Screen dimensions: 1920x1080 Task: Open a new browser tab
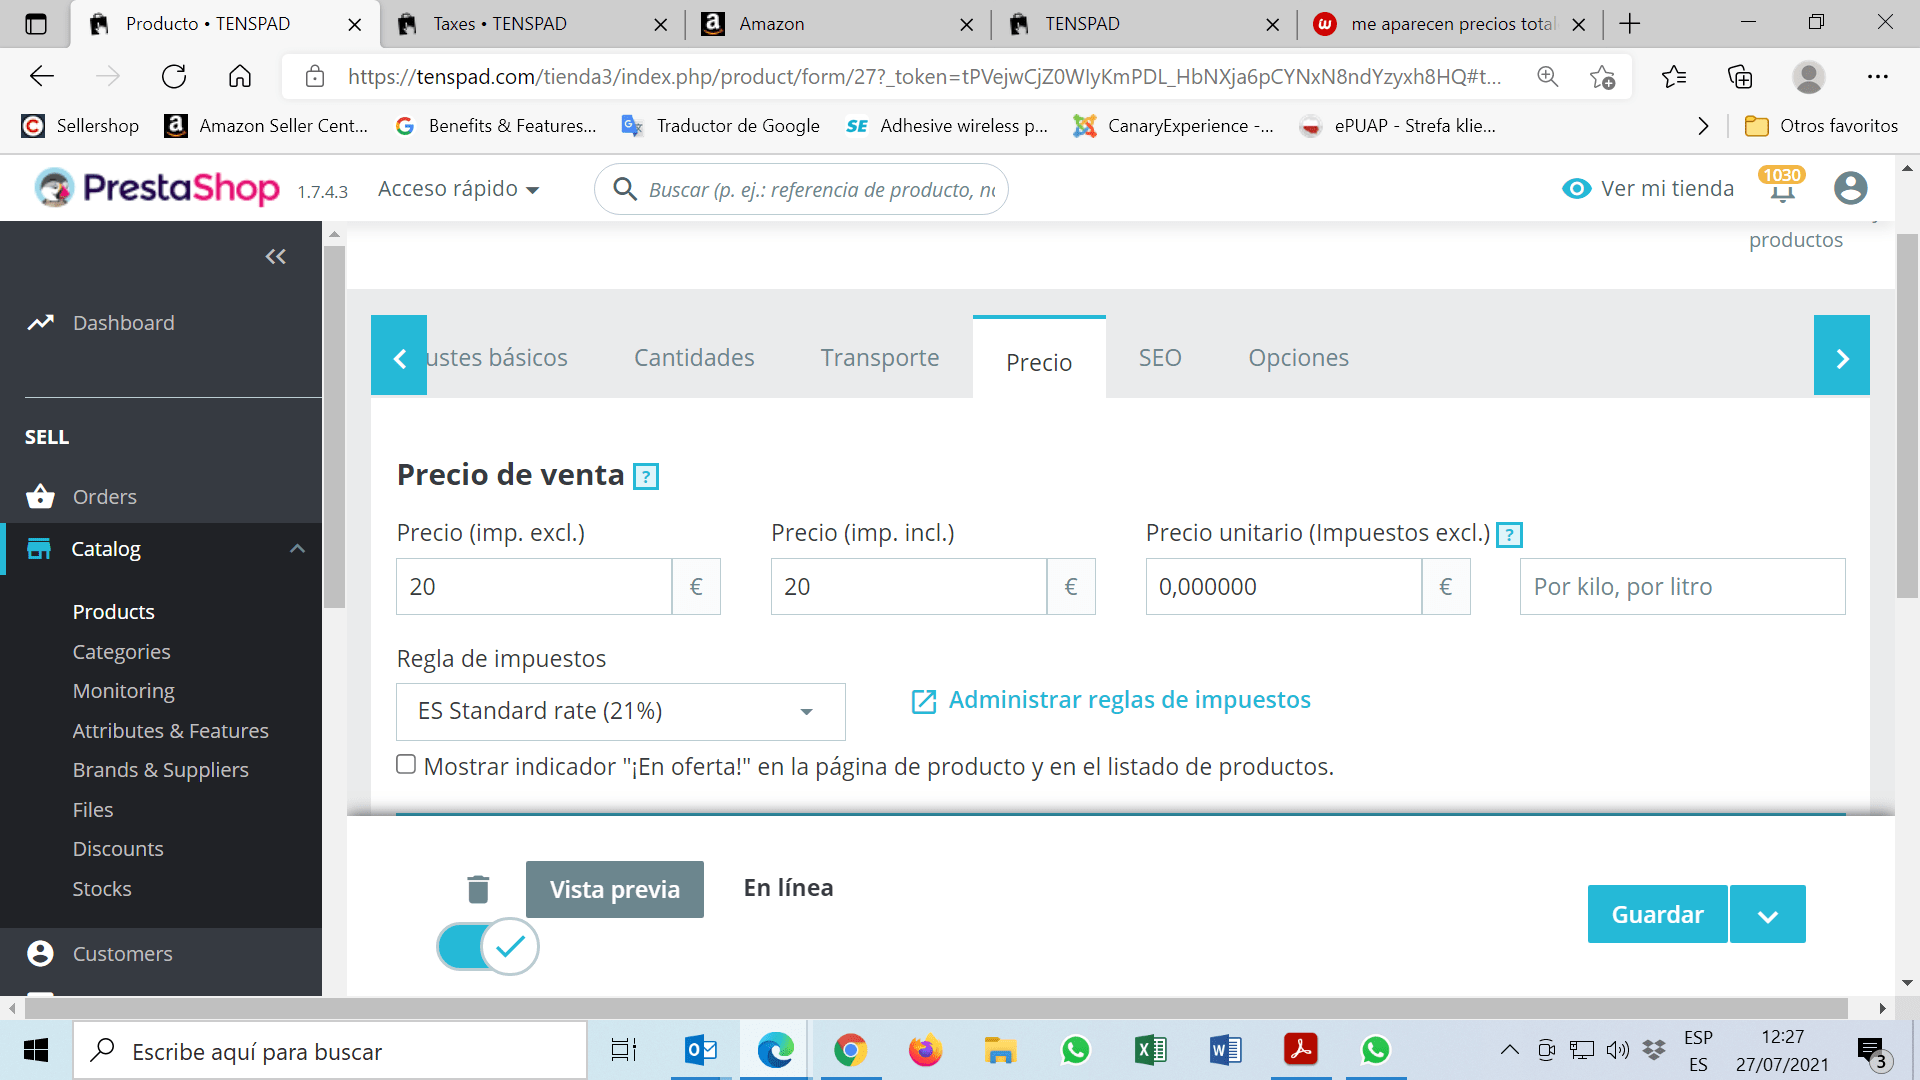tap(1630, 24)
